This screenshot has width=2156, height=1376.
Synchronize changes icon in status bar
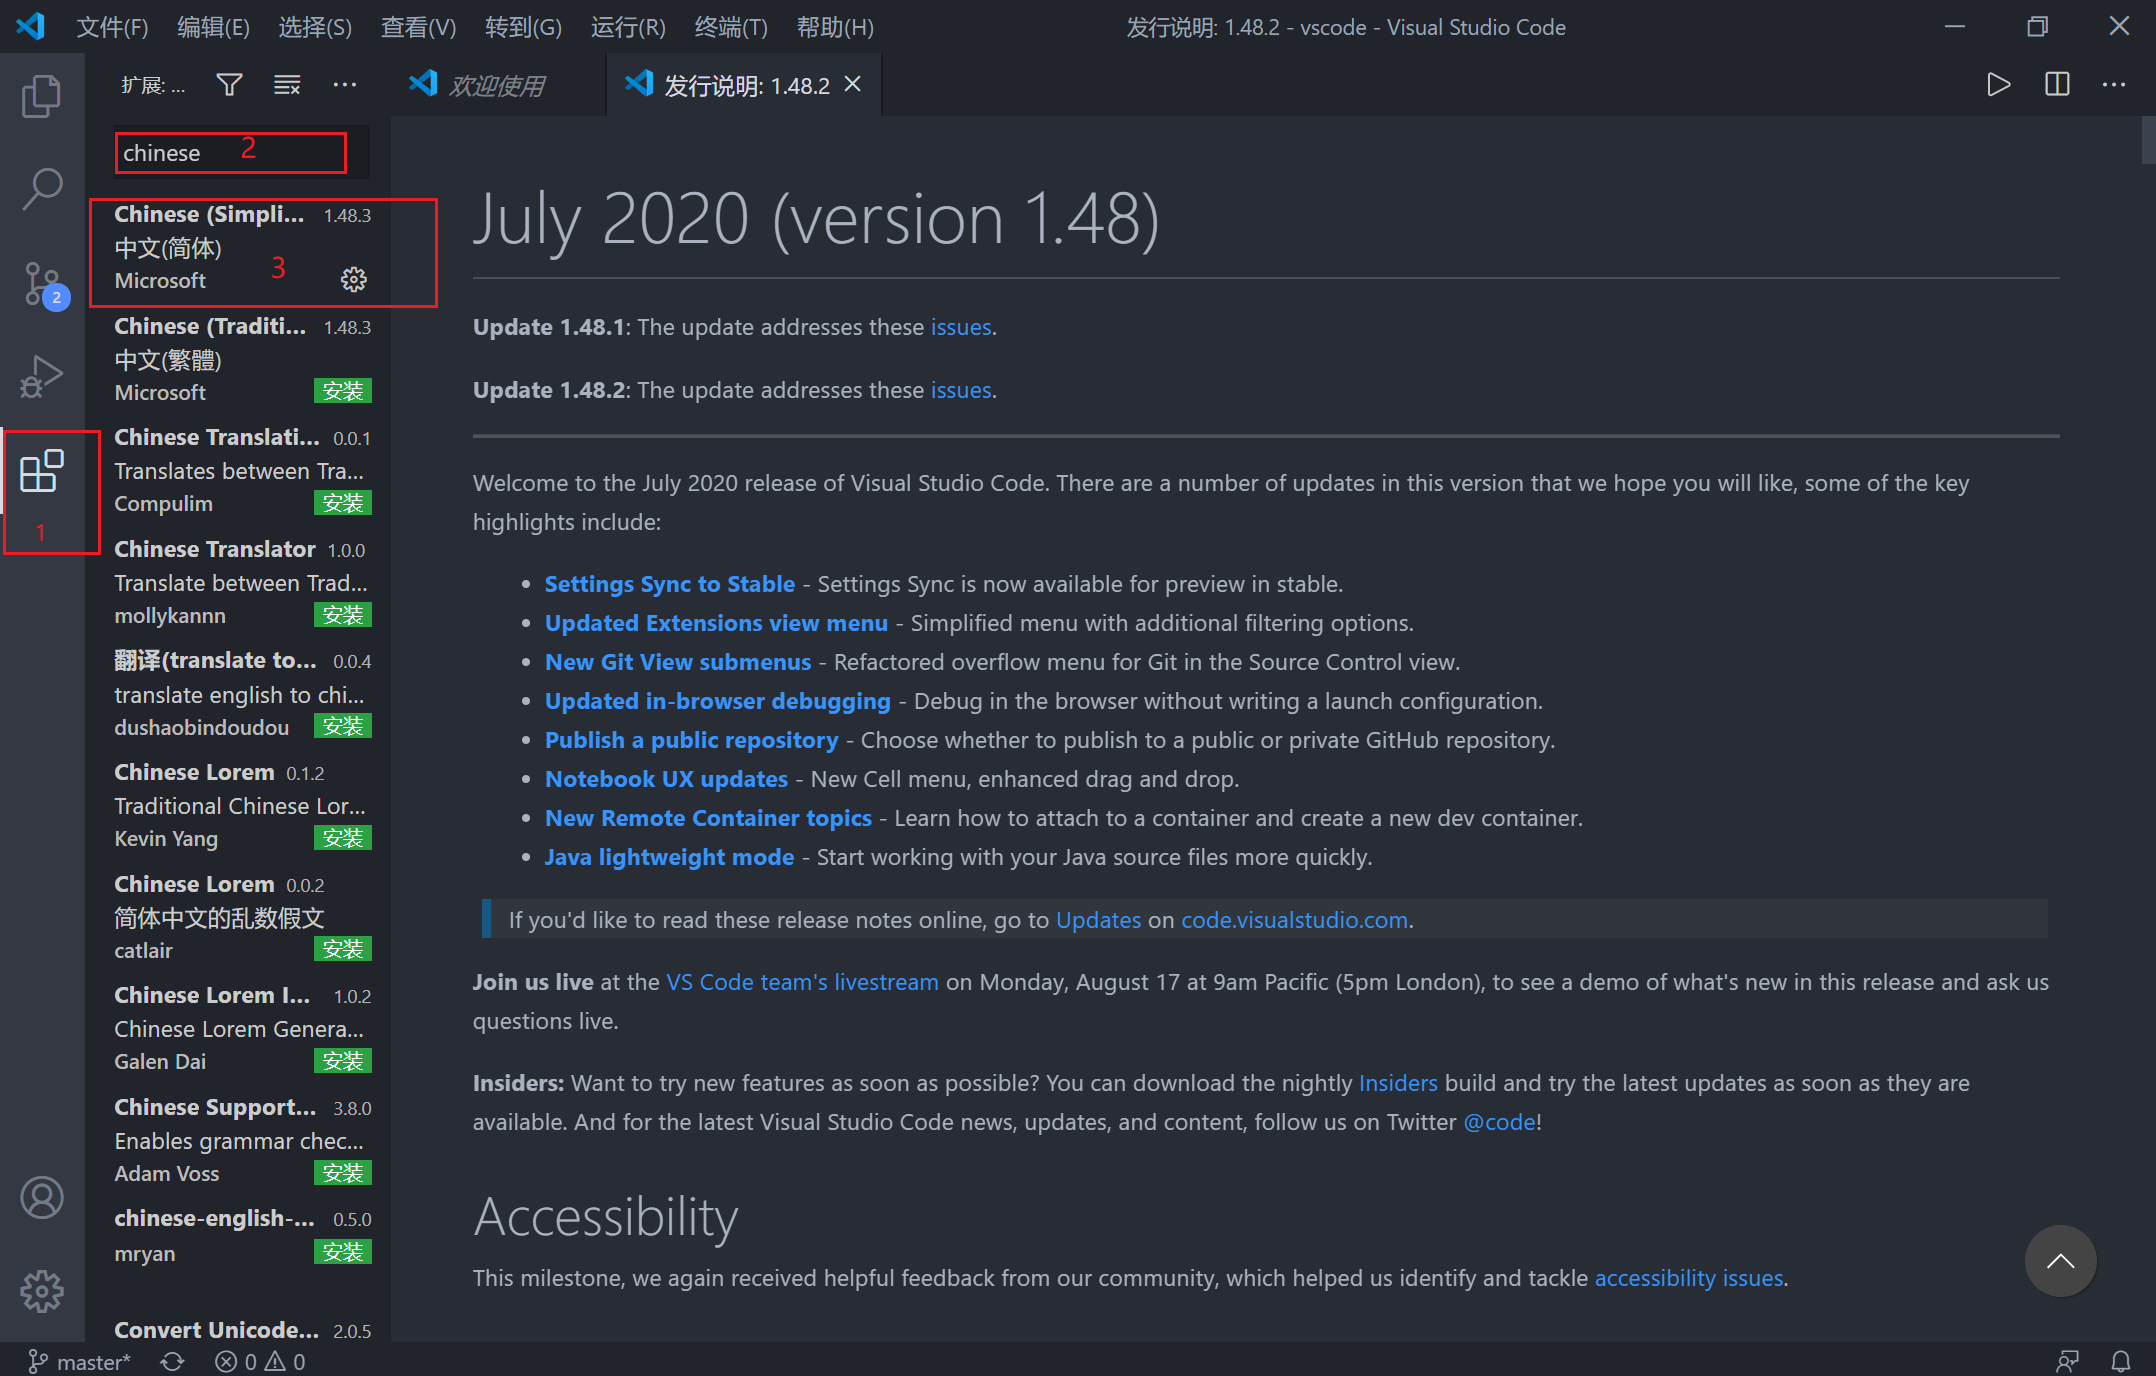click(x=172, y=1361)
